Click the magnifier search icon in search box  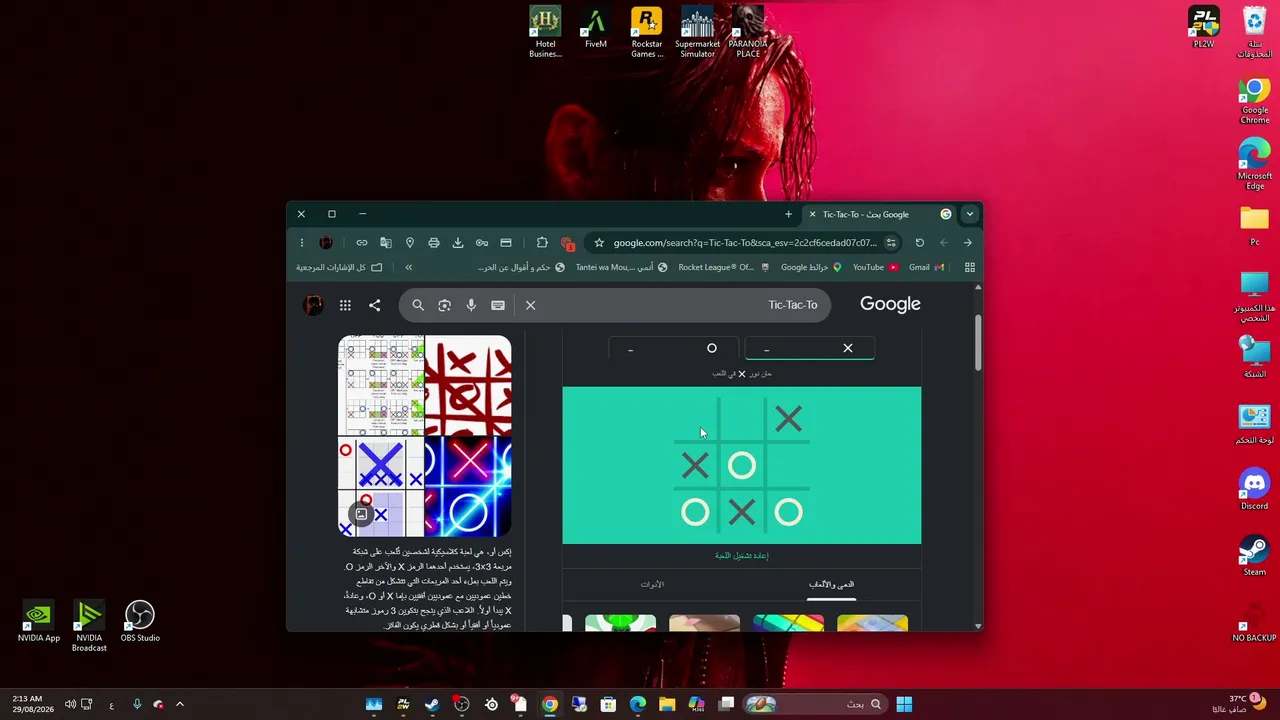coord(418,305)
